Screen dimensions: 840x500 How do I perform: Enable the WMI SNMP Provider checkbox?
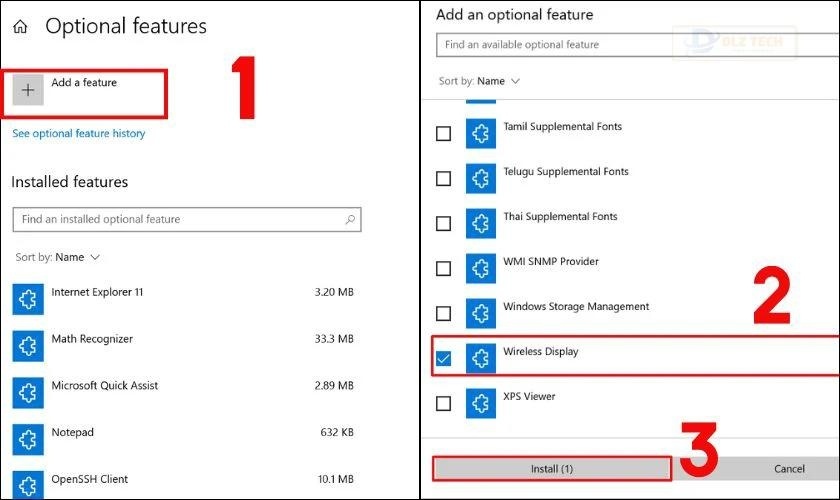444,268
